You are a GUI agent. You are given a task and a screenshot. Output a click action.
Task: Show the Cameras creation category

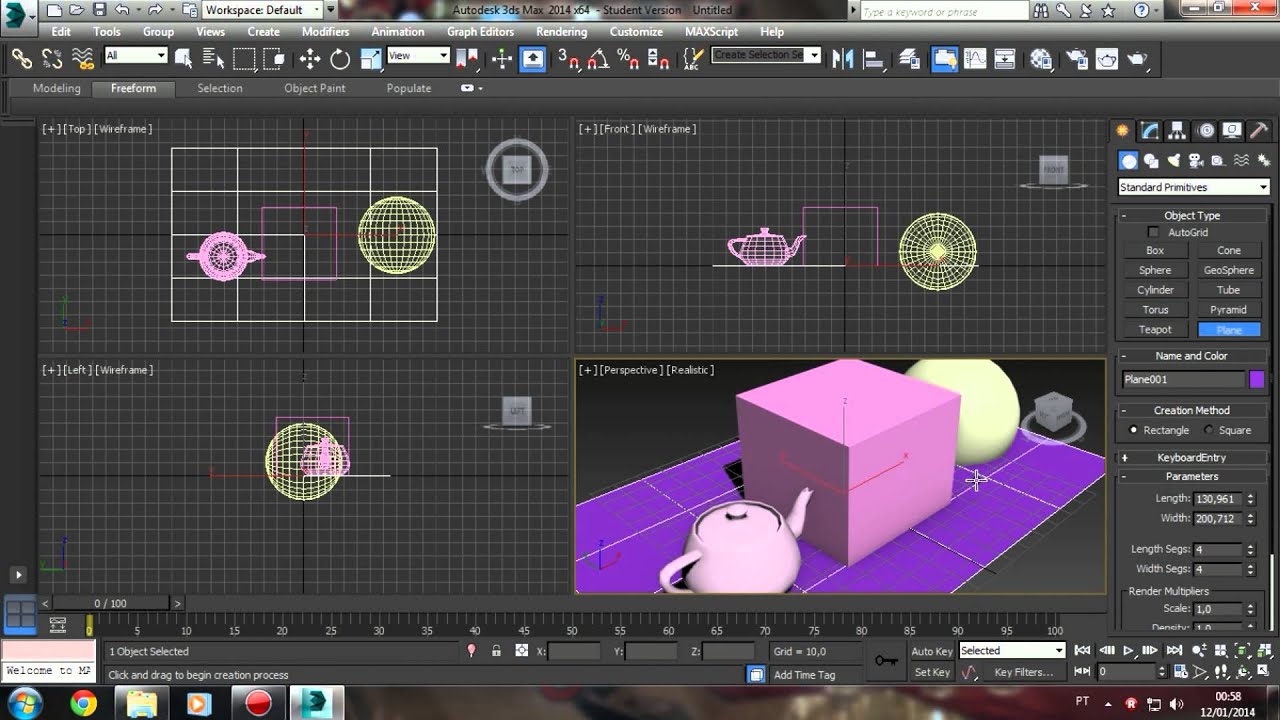[x=1196, y=160]
